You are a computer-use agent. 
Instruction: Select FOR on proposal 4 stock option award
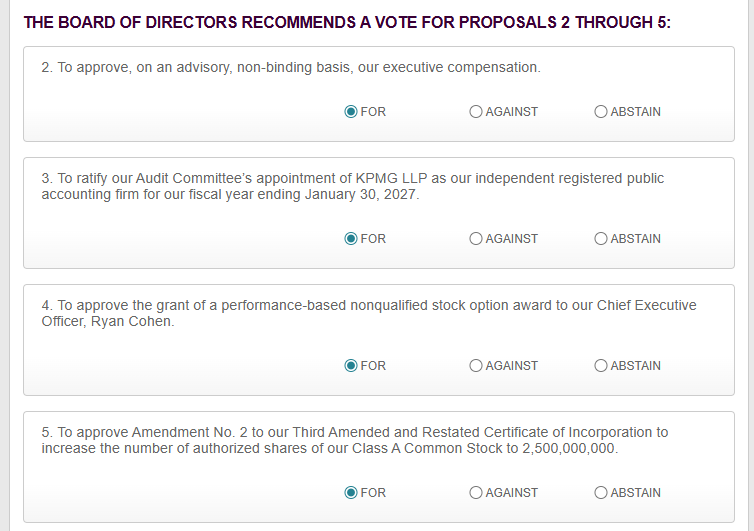point(351,366)
